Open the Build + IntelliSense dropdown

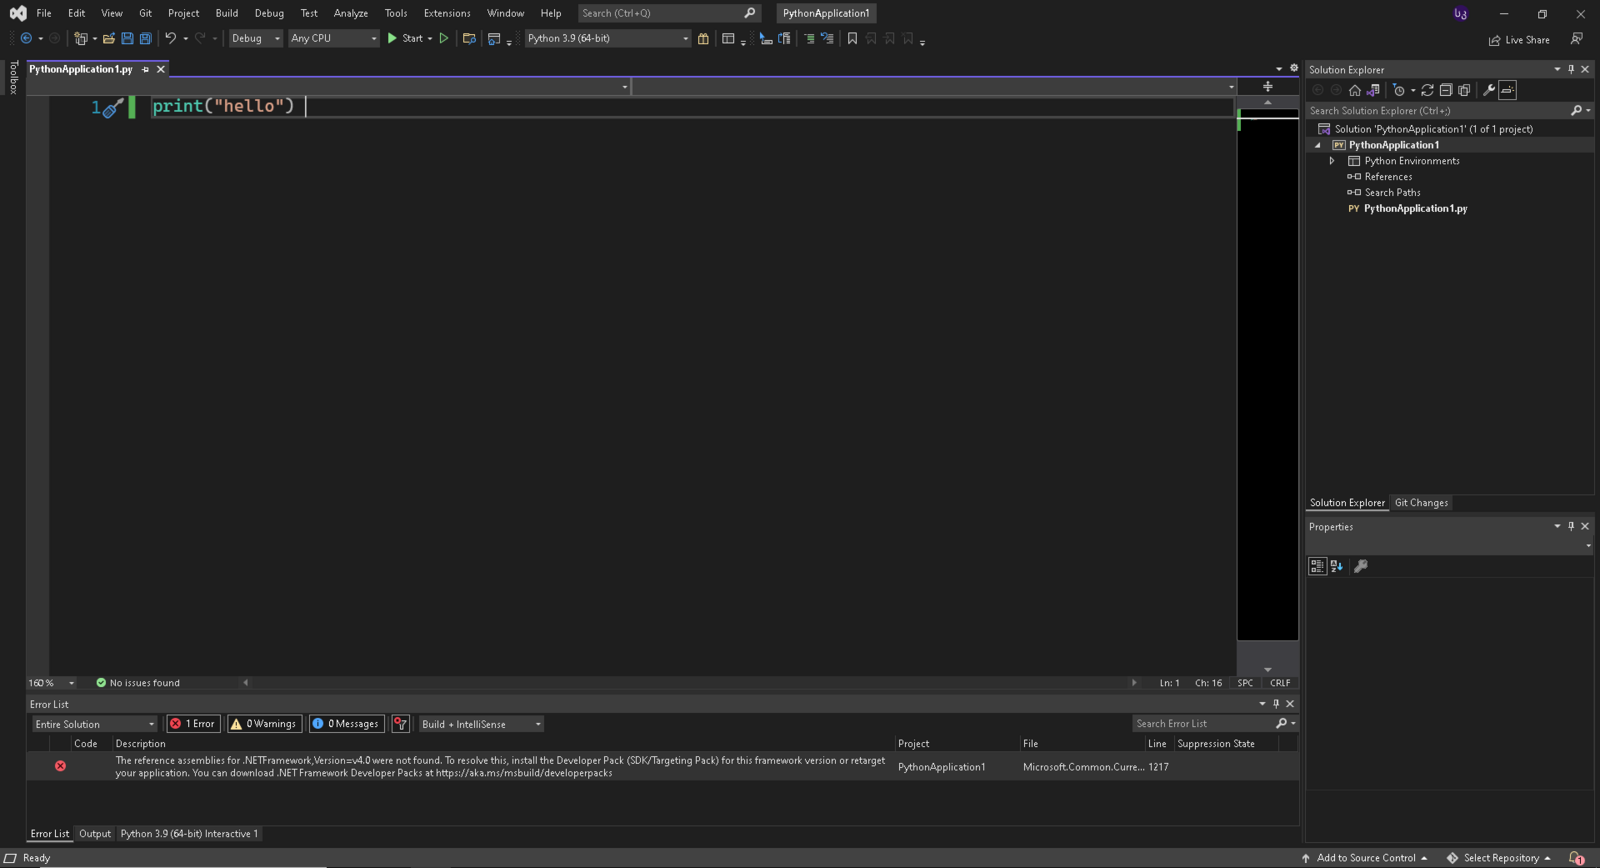click(x=481, y=724)
